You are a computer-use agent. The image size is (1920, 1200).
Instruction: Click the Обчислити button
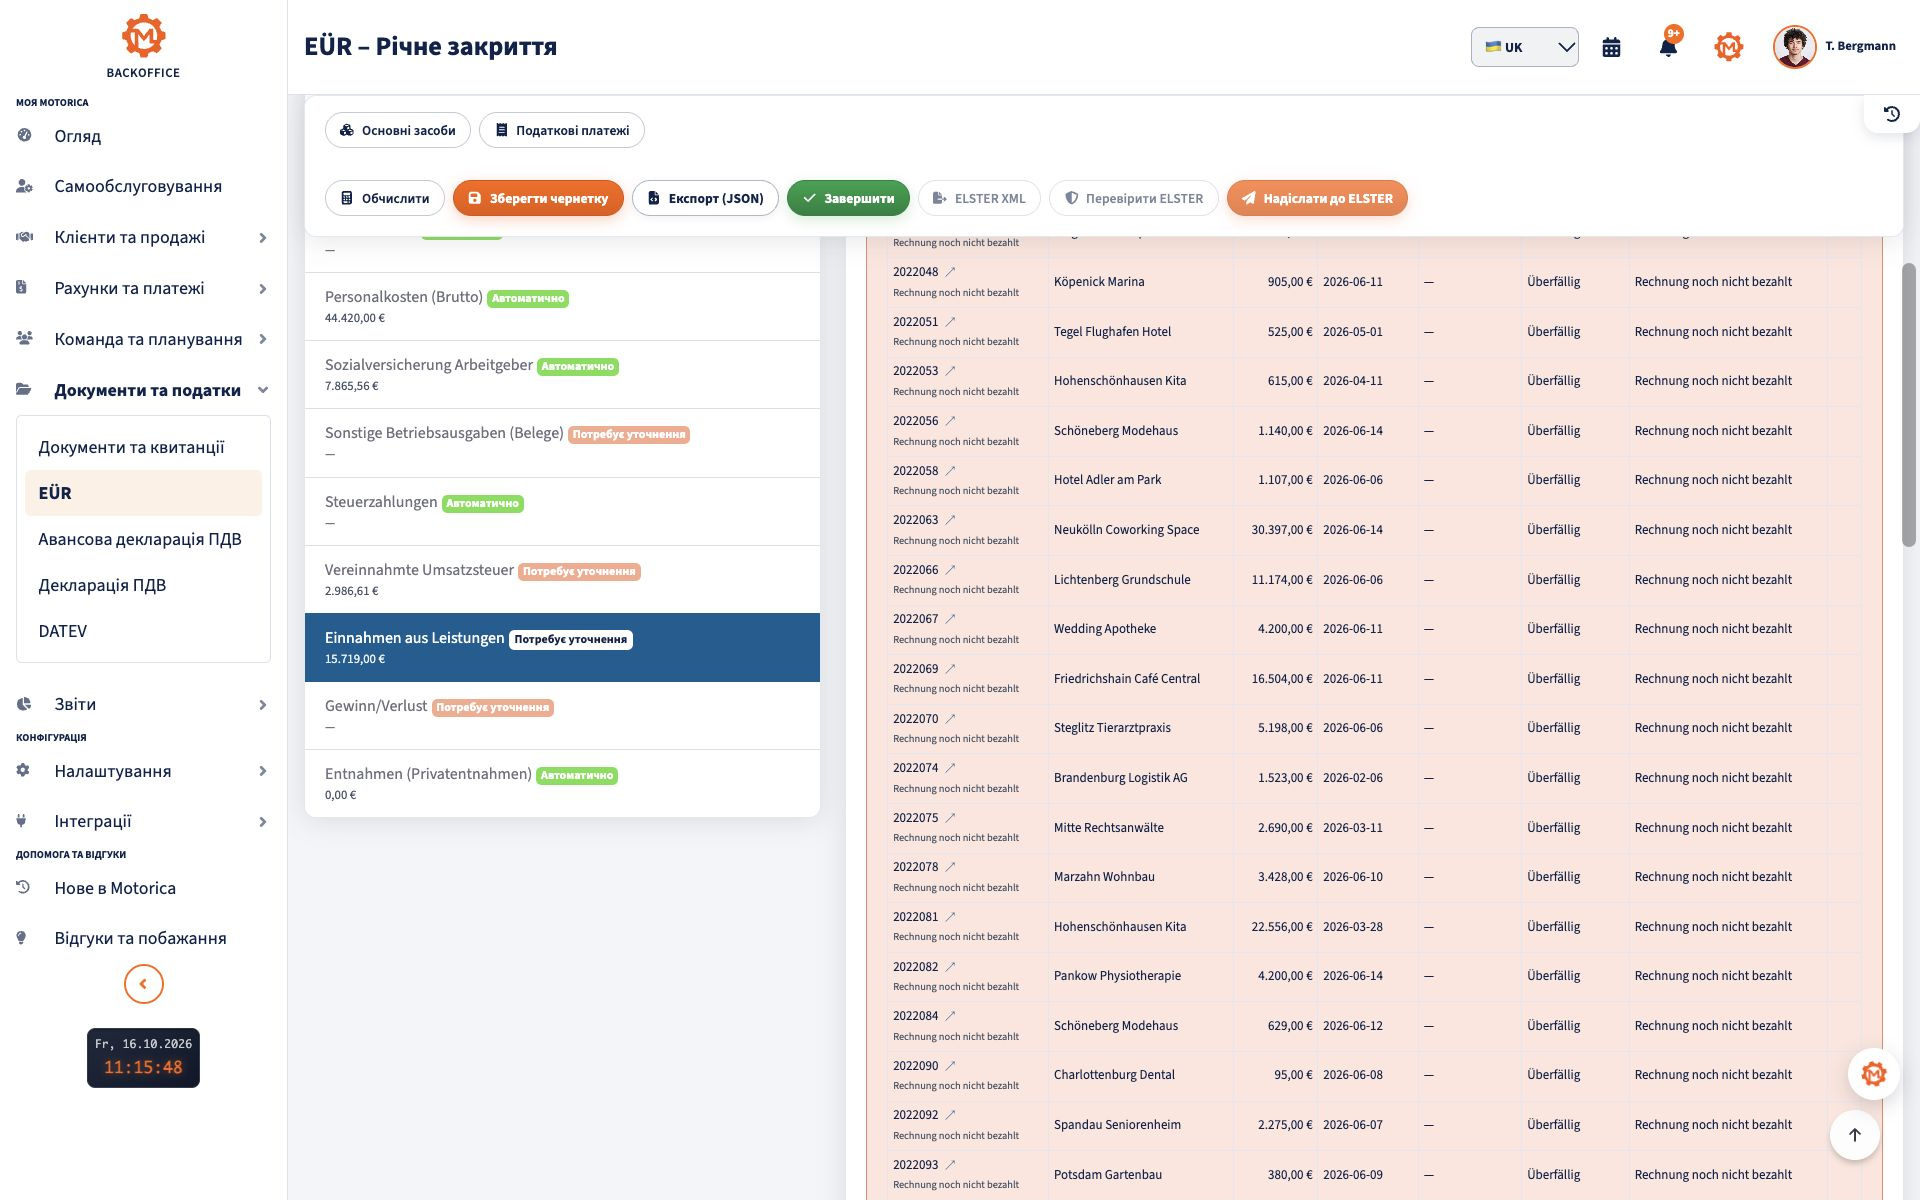point(385,198)
